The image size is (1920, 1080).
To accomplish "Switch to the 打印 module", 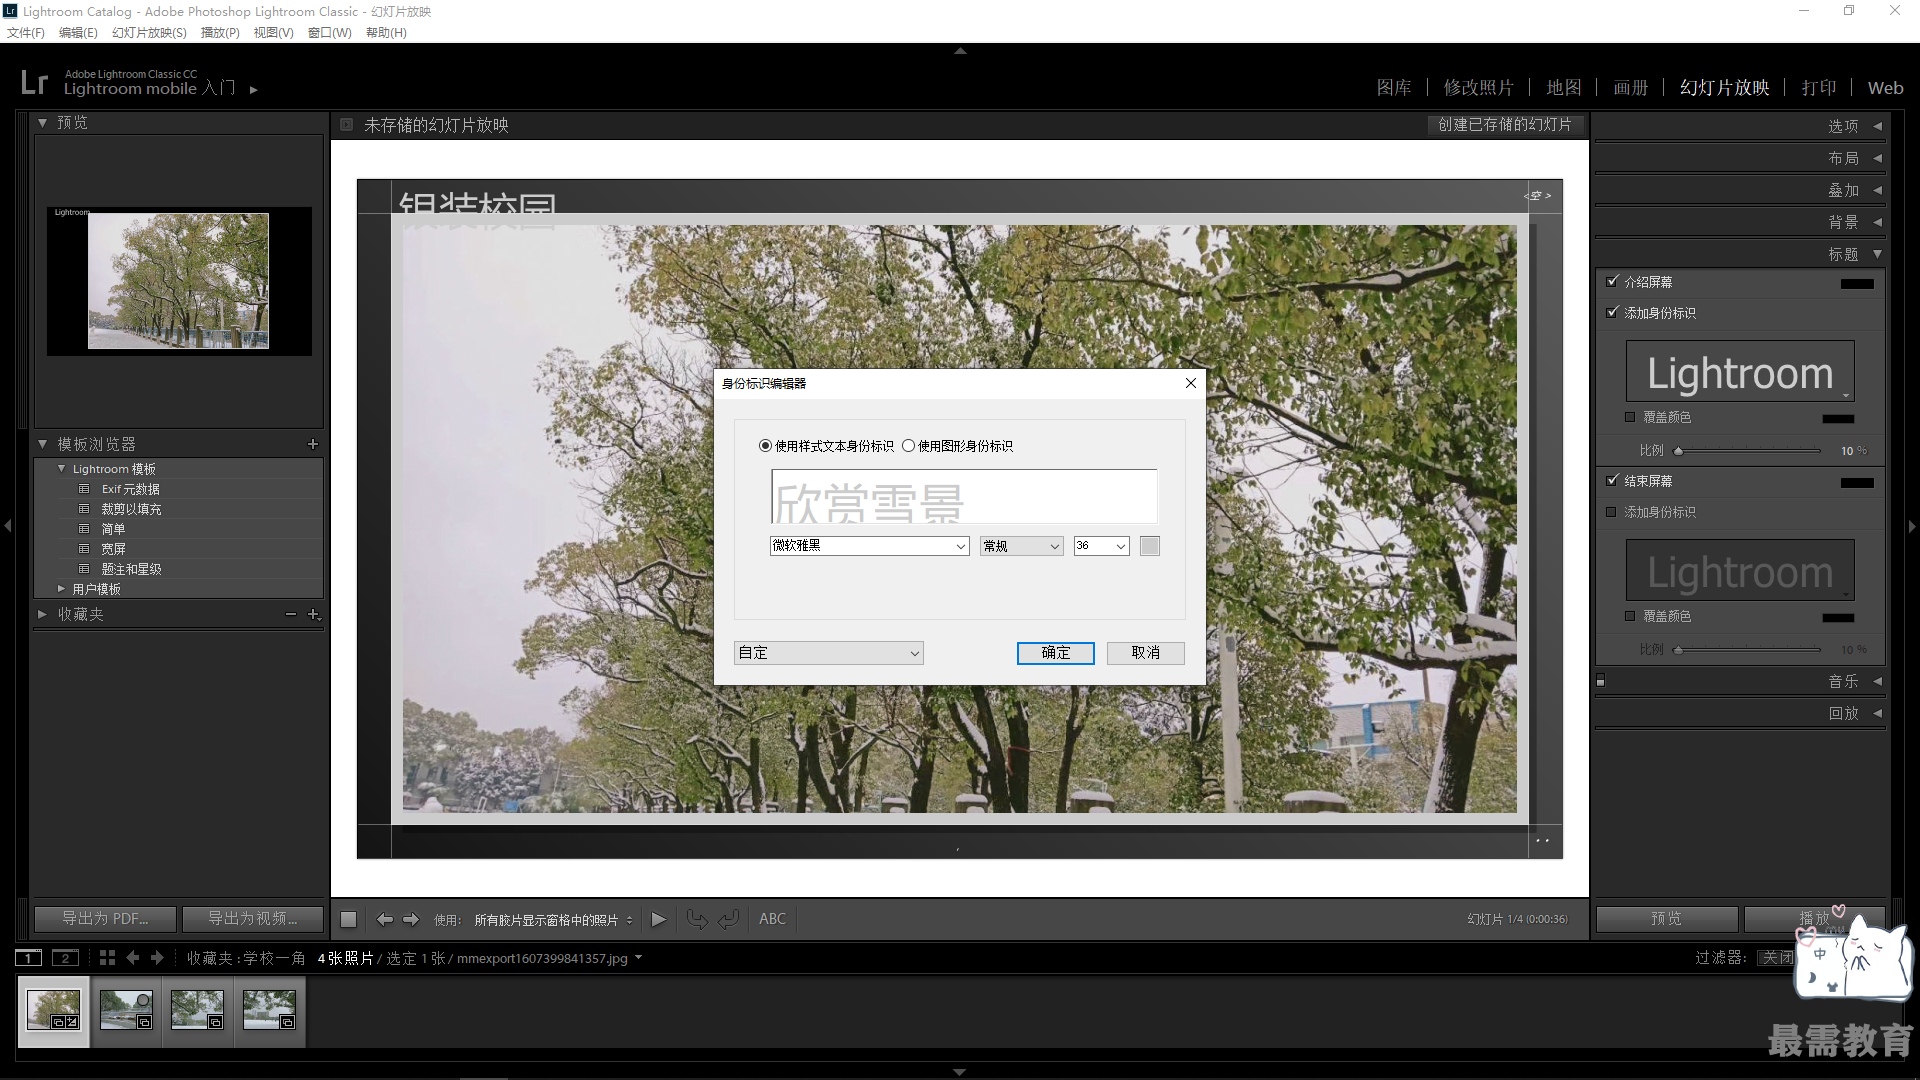I will click(1819, 88).
